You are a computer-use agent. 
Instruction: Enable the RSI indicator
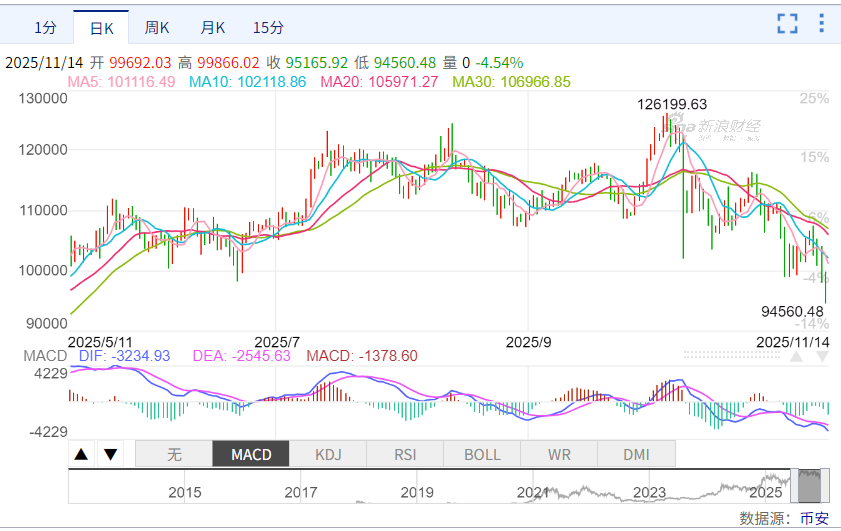[x=405, y=455]
